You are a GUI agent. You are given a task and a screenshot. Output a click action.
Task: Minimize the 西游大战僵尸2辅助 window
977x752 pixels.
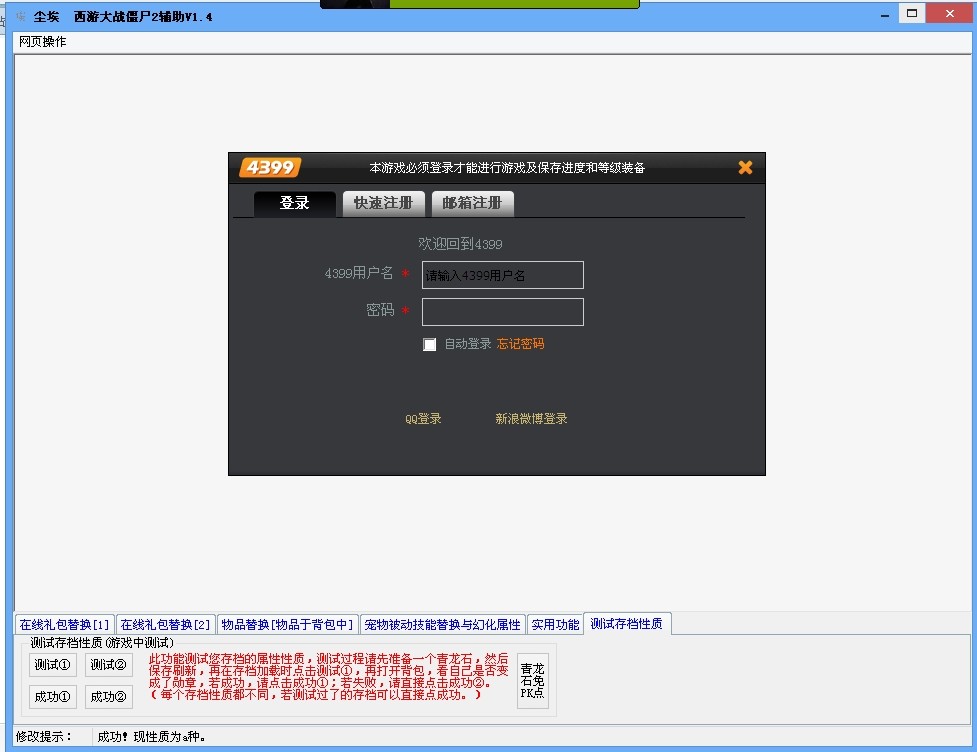tap(885, 15)
